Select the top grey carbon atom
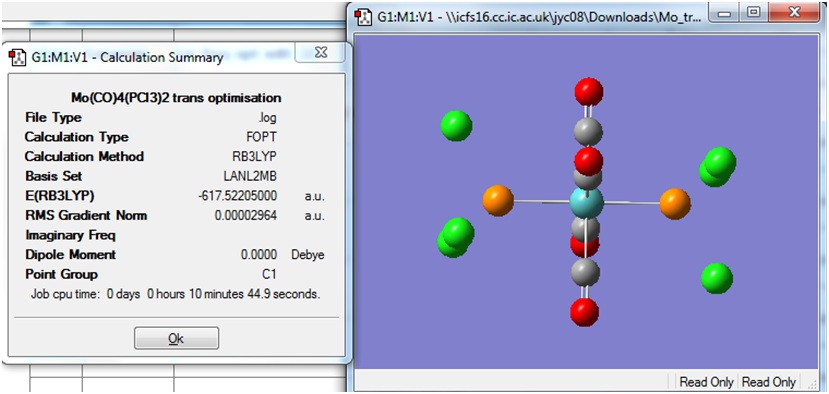Image resolution: width=829 pixels, height=394 pixels. pyautogui.click(x=588, y=131)
